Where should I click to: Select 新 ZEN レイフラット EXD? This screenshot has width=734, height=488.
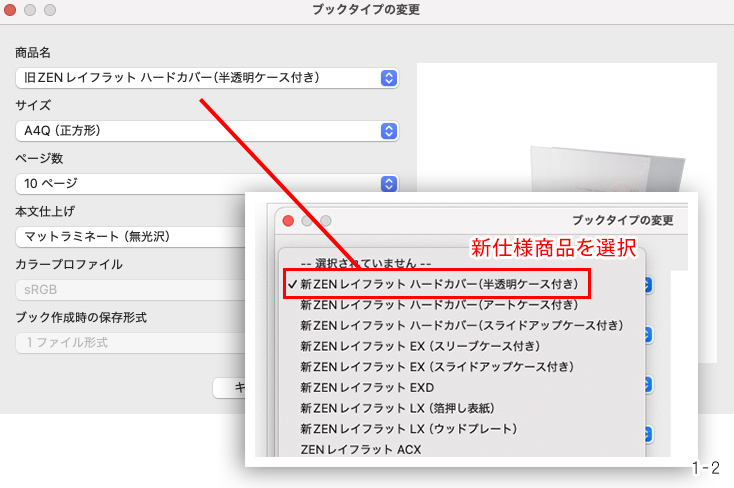367,388
